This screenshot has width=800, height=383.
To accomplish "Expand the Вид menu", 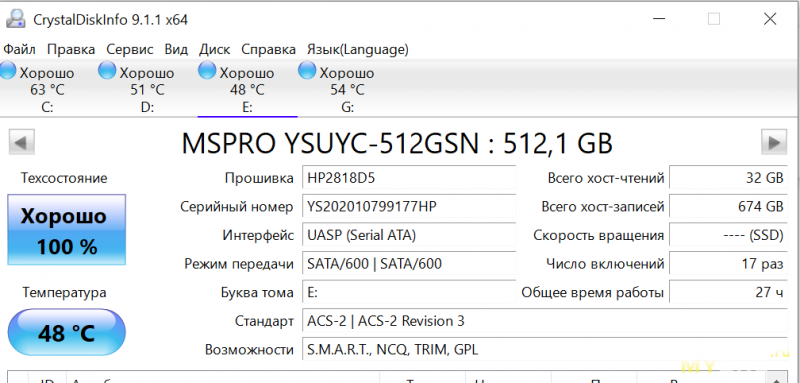I will click(x=176, y=49).
